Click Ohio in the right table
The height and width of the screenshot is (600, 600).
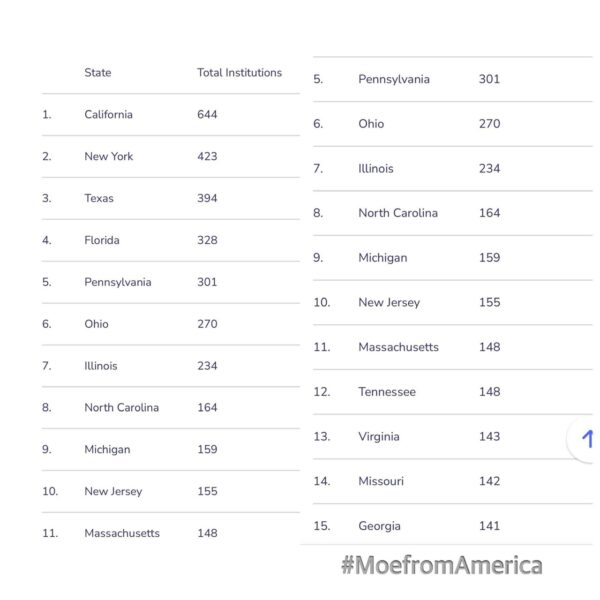click(371, 124)
